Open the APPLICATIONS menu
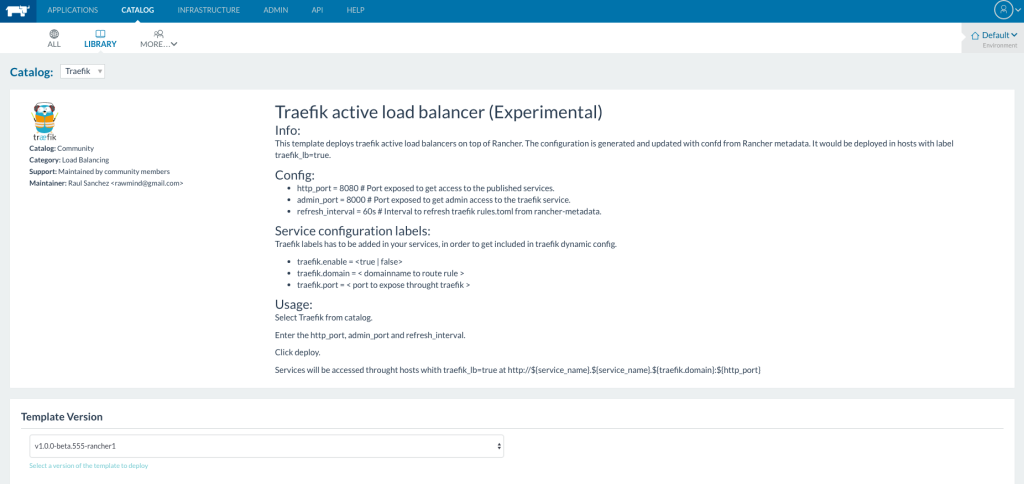The image size is (1024, 484). 73,10
